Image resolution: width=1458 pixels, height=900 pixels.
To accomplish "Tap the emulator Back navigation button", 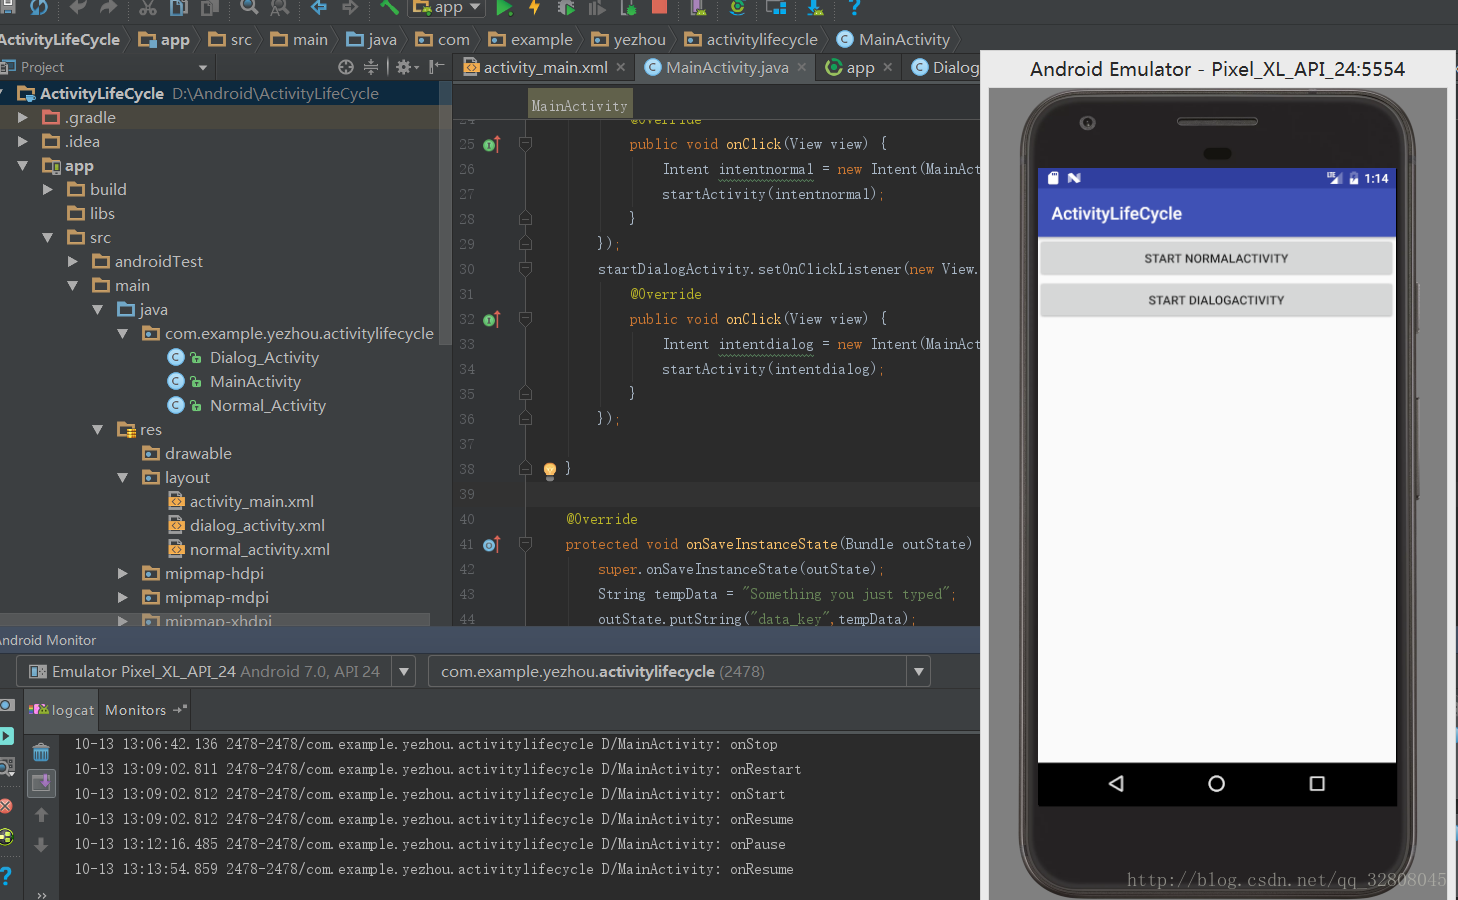I will pyautogui.click(x=1116, y=784).
